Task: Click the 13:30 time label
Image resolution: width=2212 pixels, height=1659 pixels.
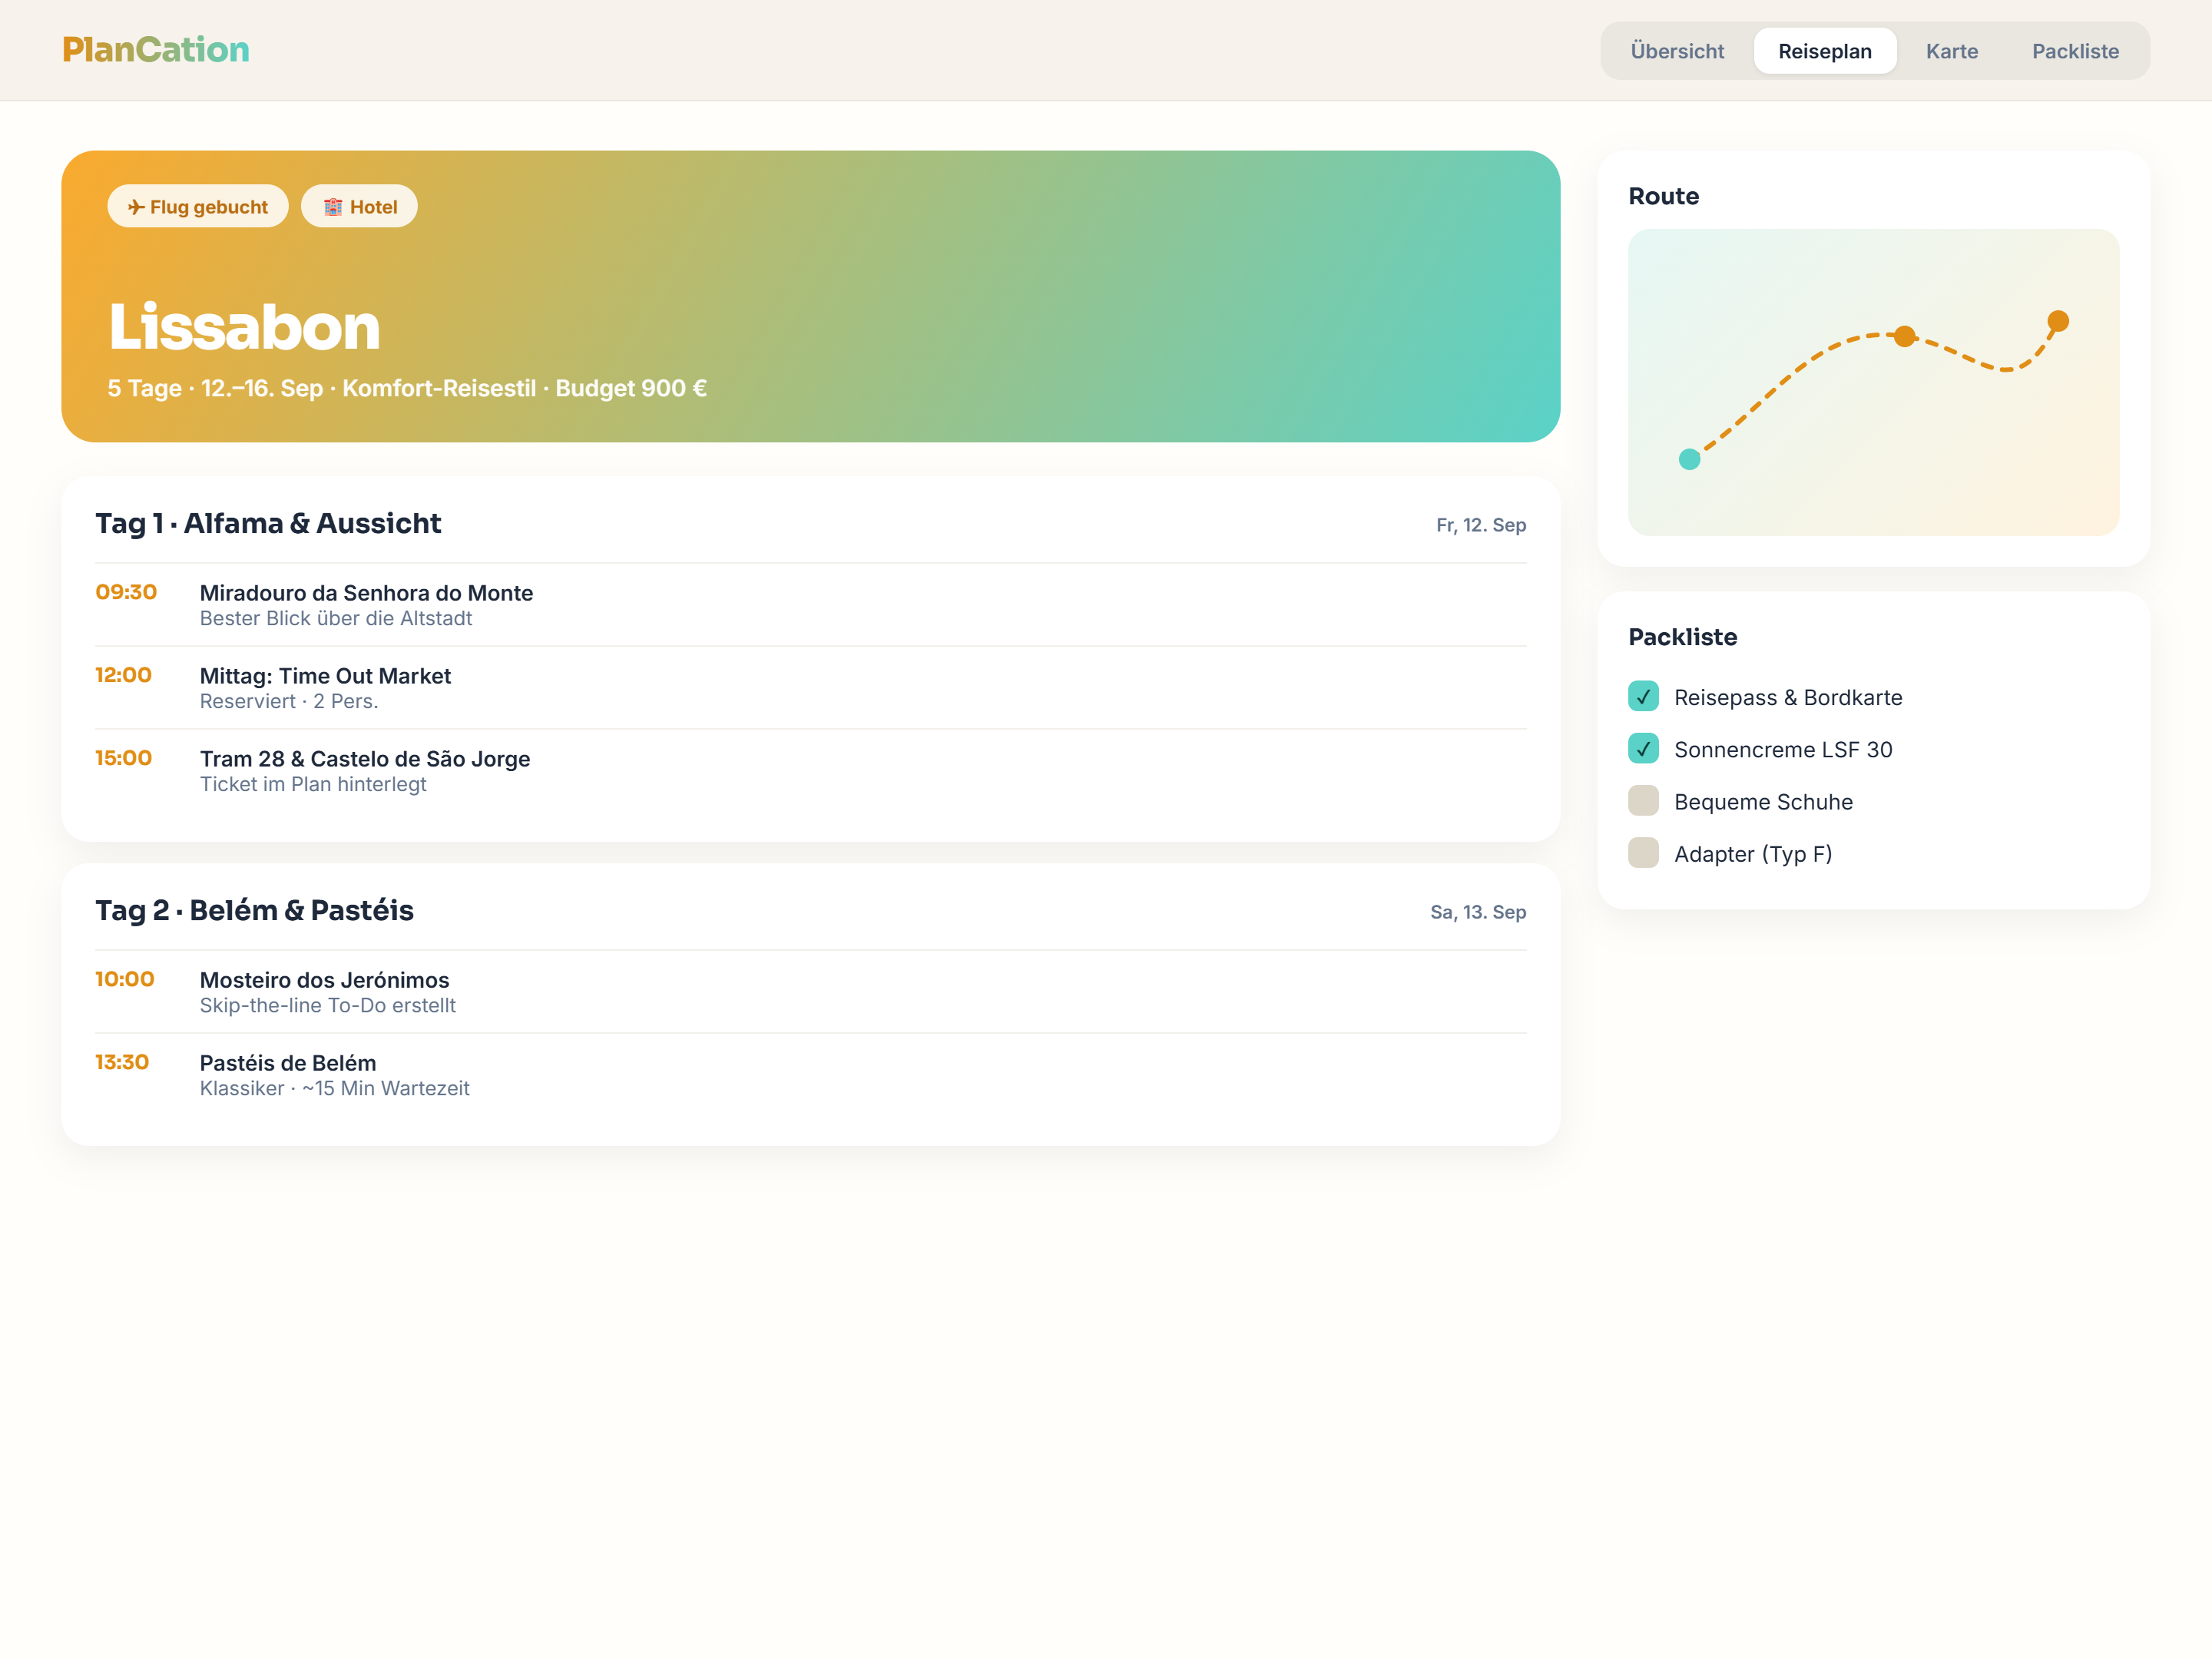Action: point(122,1062)
